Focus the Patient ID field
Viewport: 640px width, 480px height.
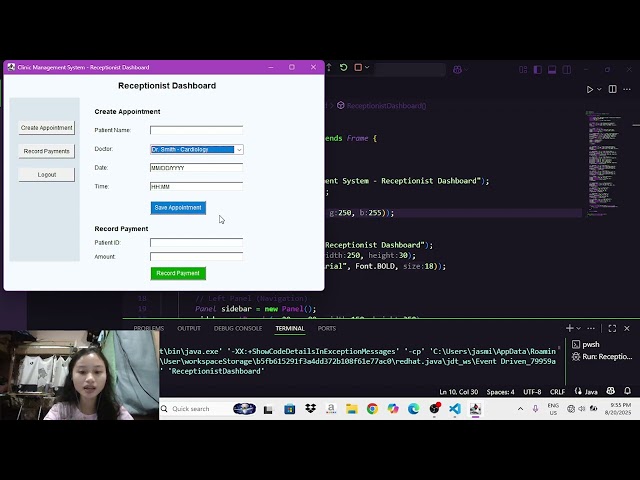point(196,242)
